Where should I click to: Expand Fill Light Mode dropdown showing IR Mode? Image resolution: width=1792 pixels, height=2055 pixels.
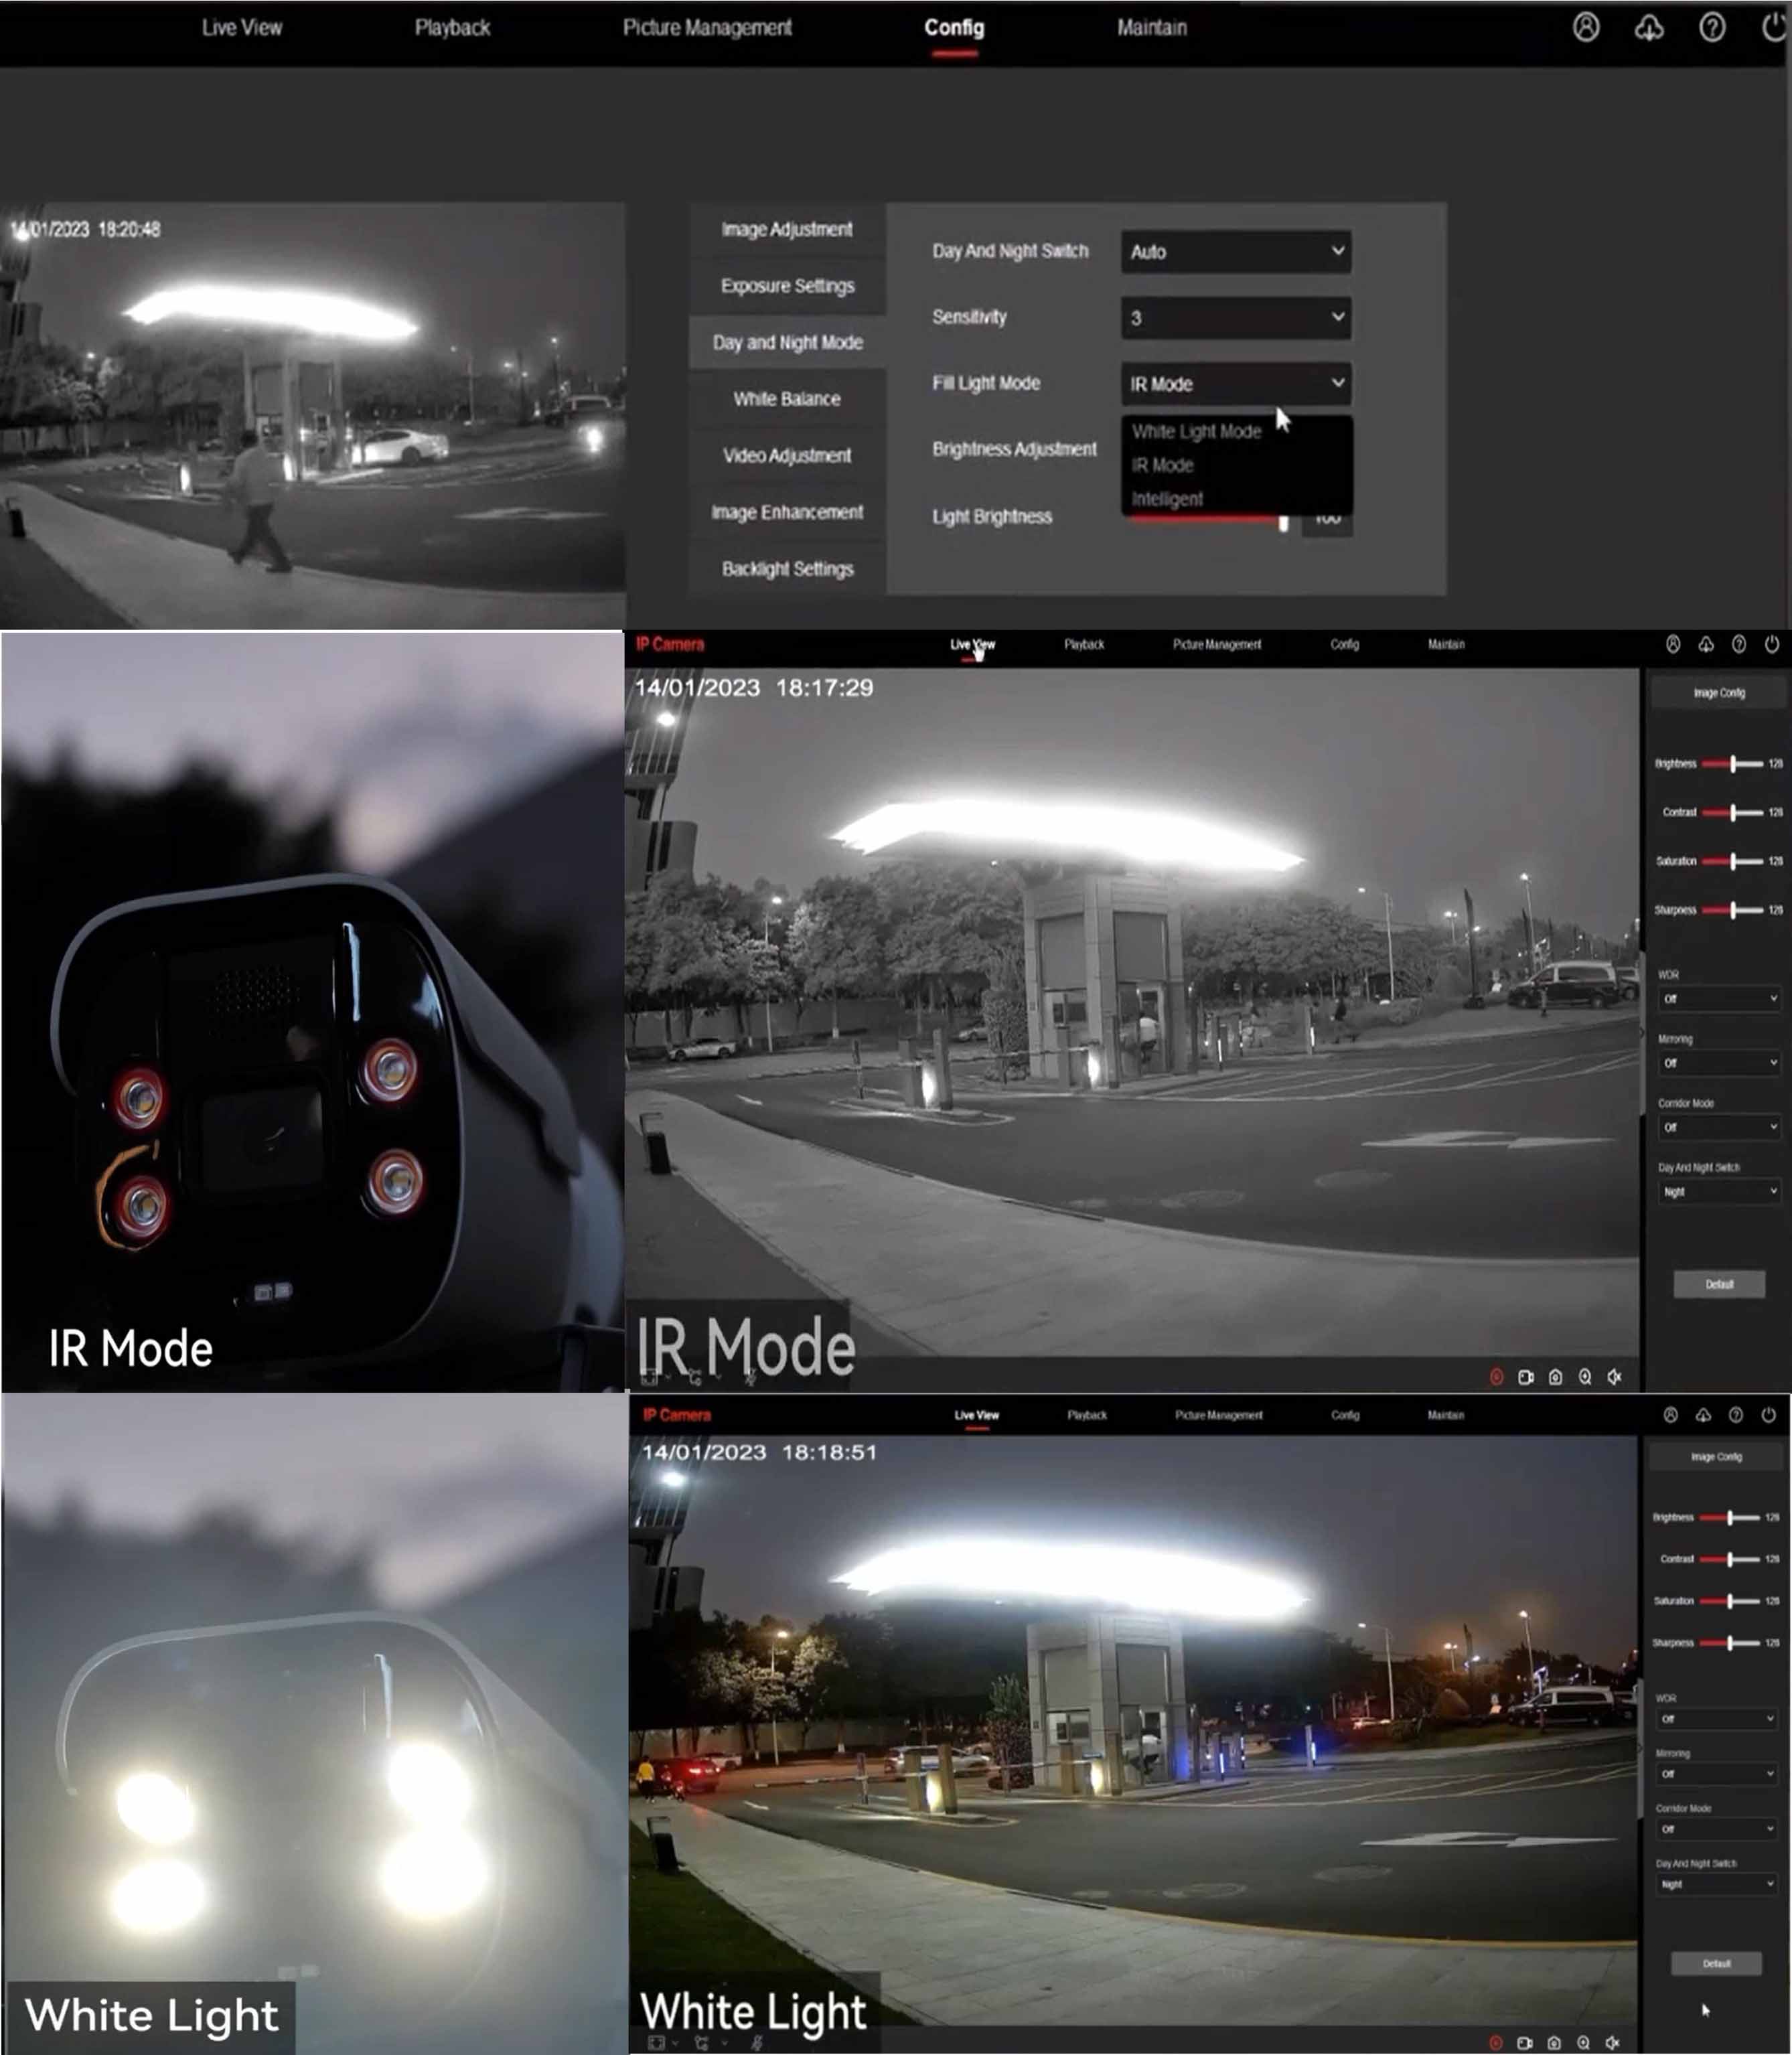point(1236,384)
